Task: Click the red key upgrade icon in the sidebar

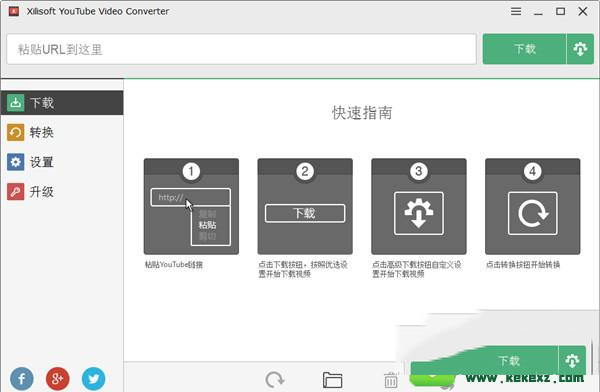Action: point(15,191)
